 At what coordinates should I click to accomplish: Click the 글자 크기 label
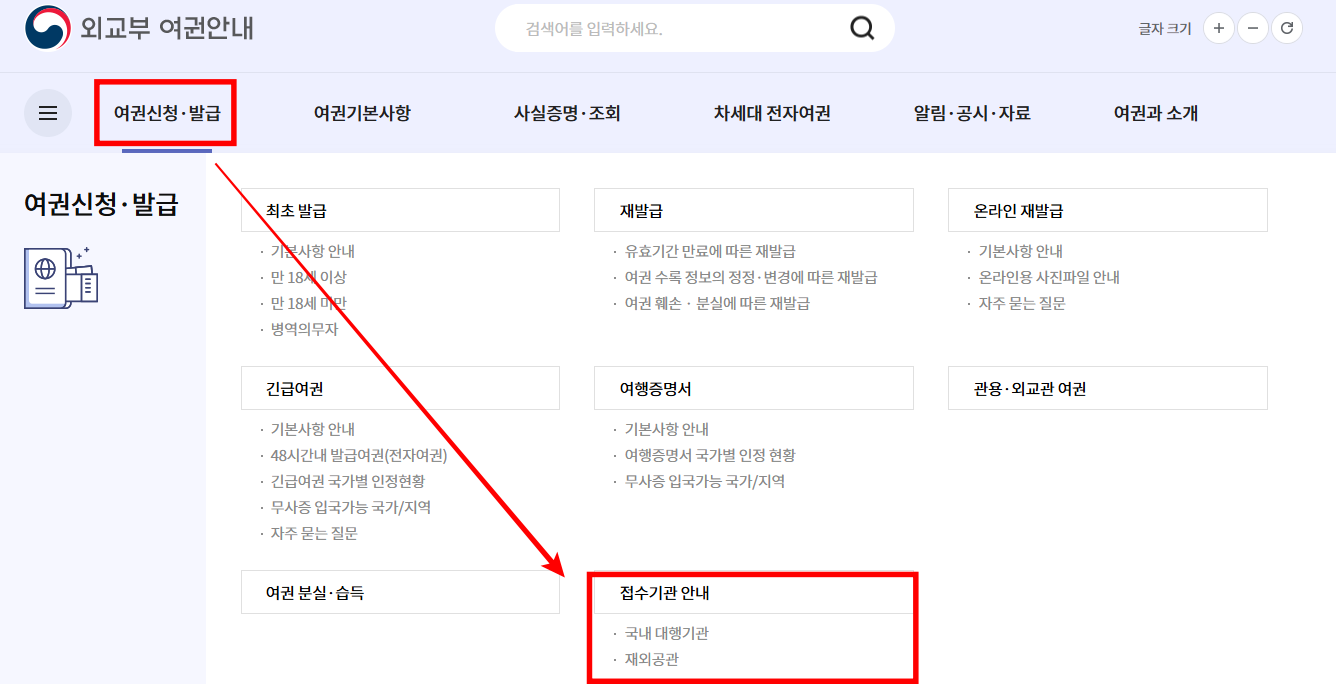[1165, 29]
